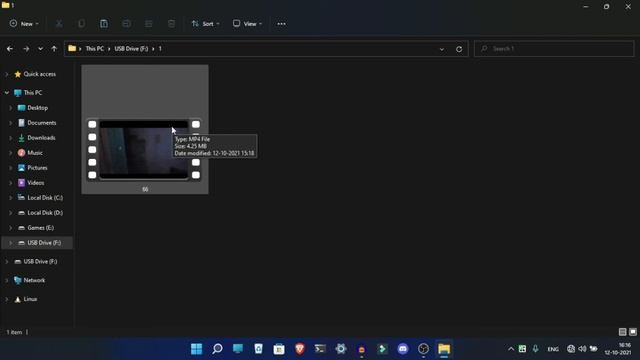Open Games (E:) drive in sidebar

pyautogui.click(x=40, y=228)
